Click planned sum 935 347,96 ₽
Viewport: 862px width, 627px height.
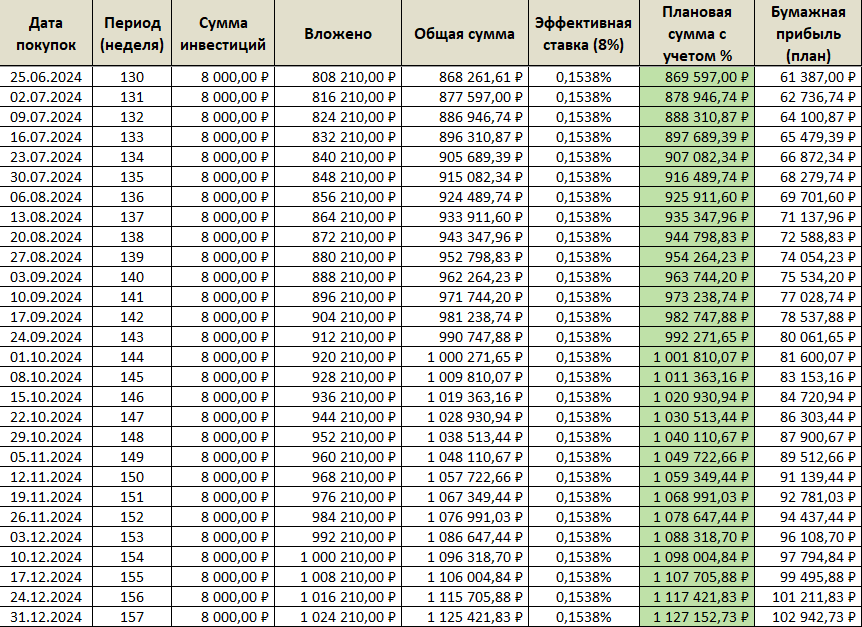pos(697,217)
